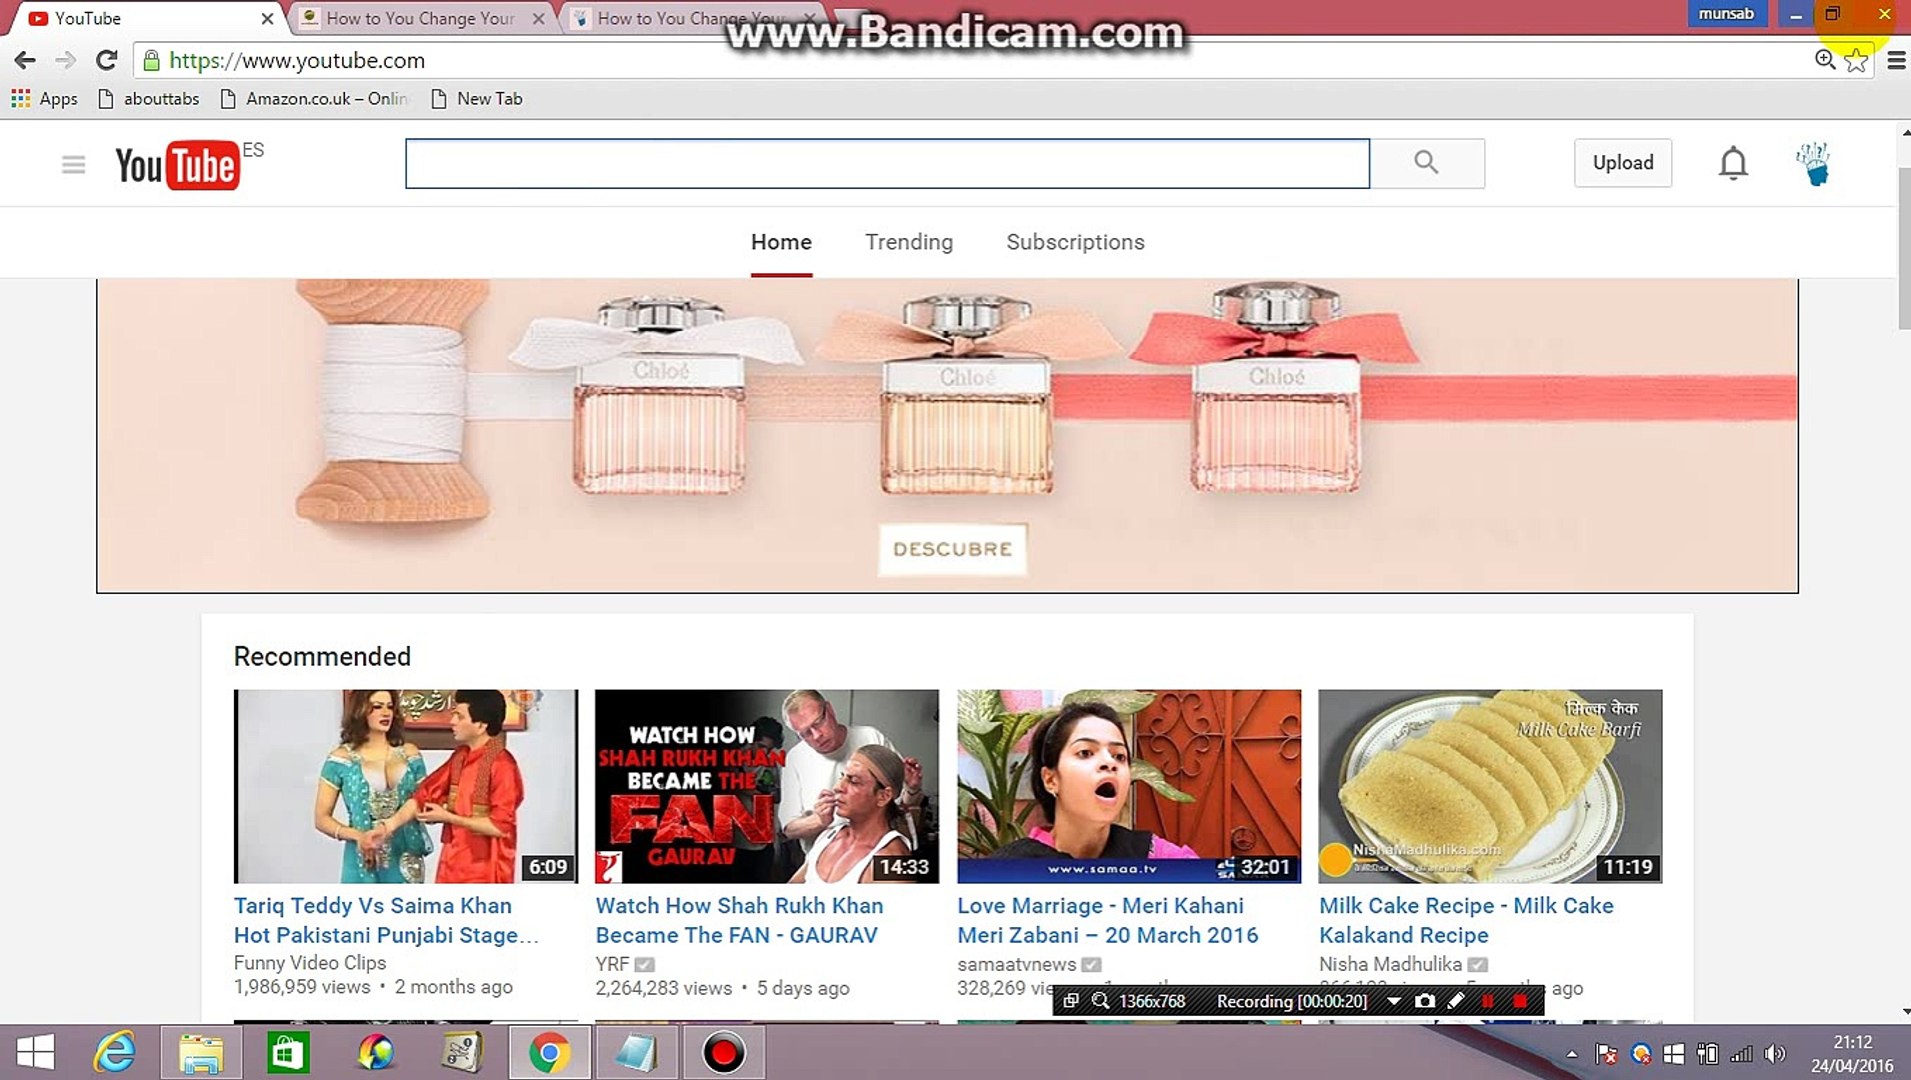Image resolution: width=1911 pixels, height=1080 pixels.
Task: Open YouTube notifications via the bell icon
Action: pos(1733,163)
